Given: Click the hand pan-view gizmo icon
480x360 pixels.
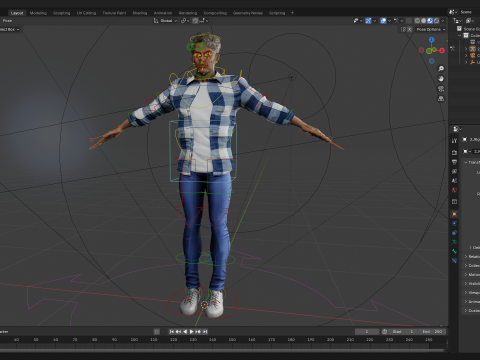Looking at the screenshot, I should pyautogui.click(x=441, y=79).
